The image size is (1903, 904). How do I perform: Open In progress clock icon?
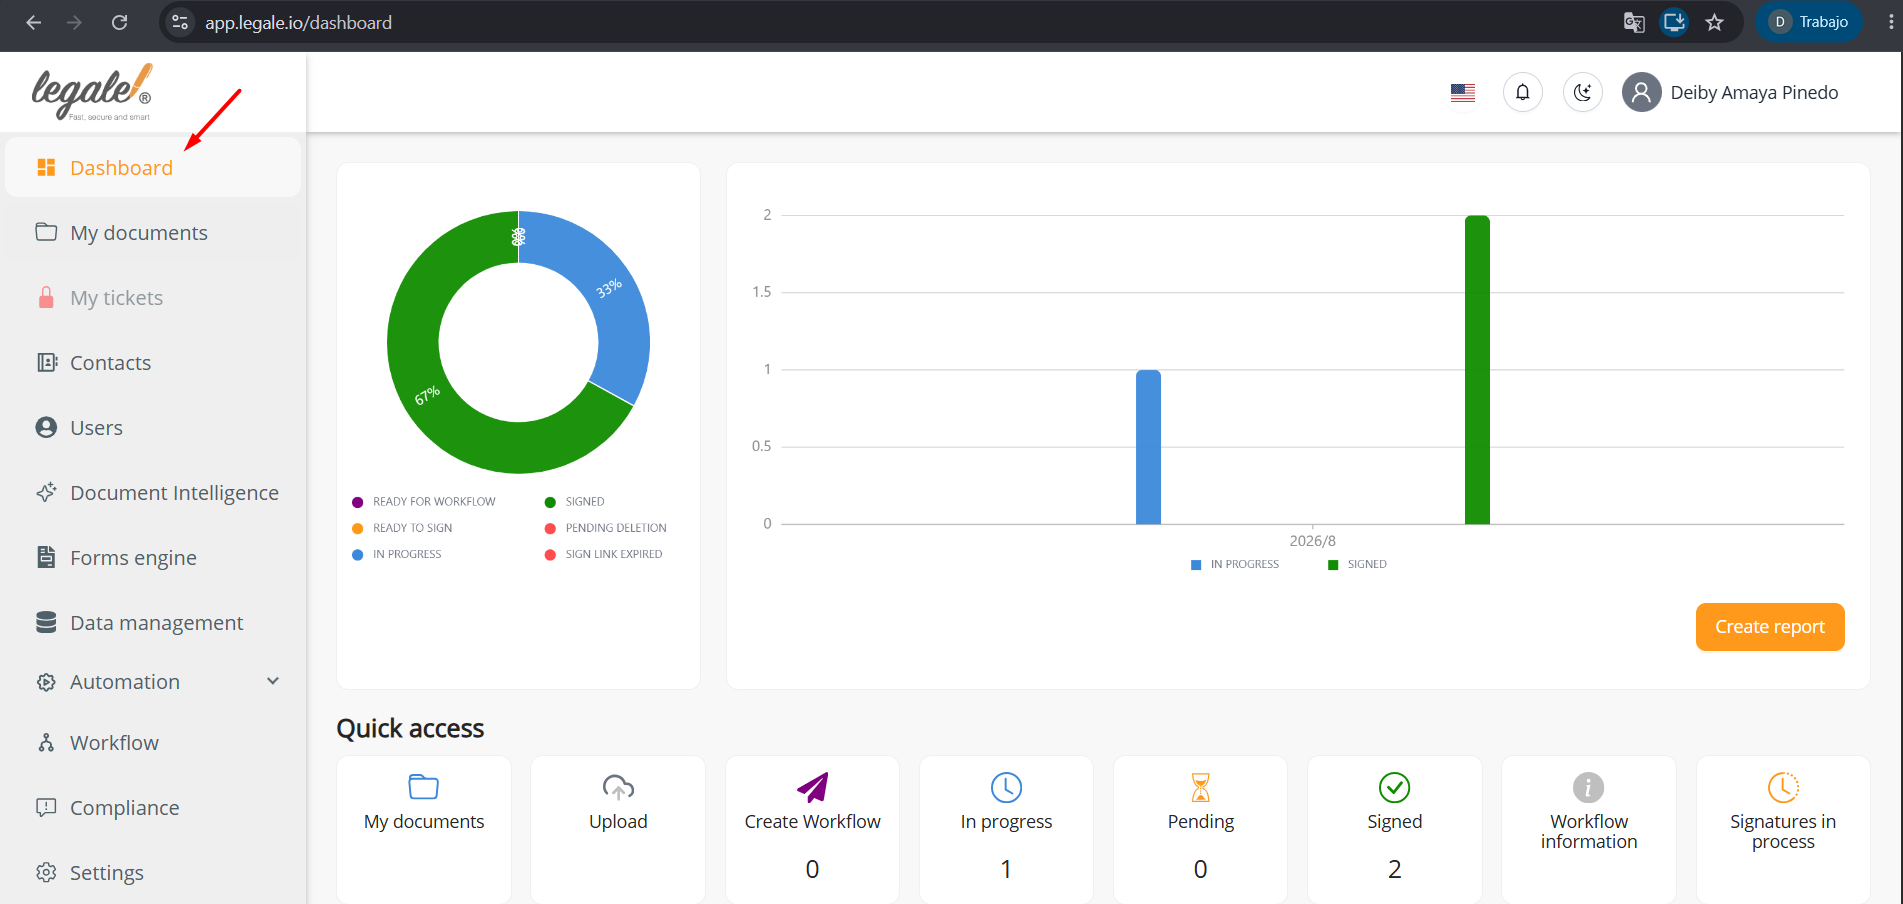[x=1006, y=788]
